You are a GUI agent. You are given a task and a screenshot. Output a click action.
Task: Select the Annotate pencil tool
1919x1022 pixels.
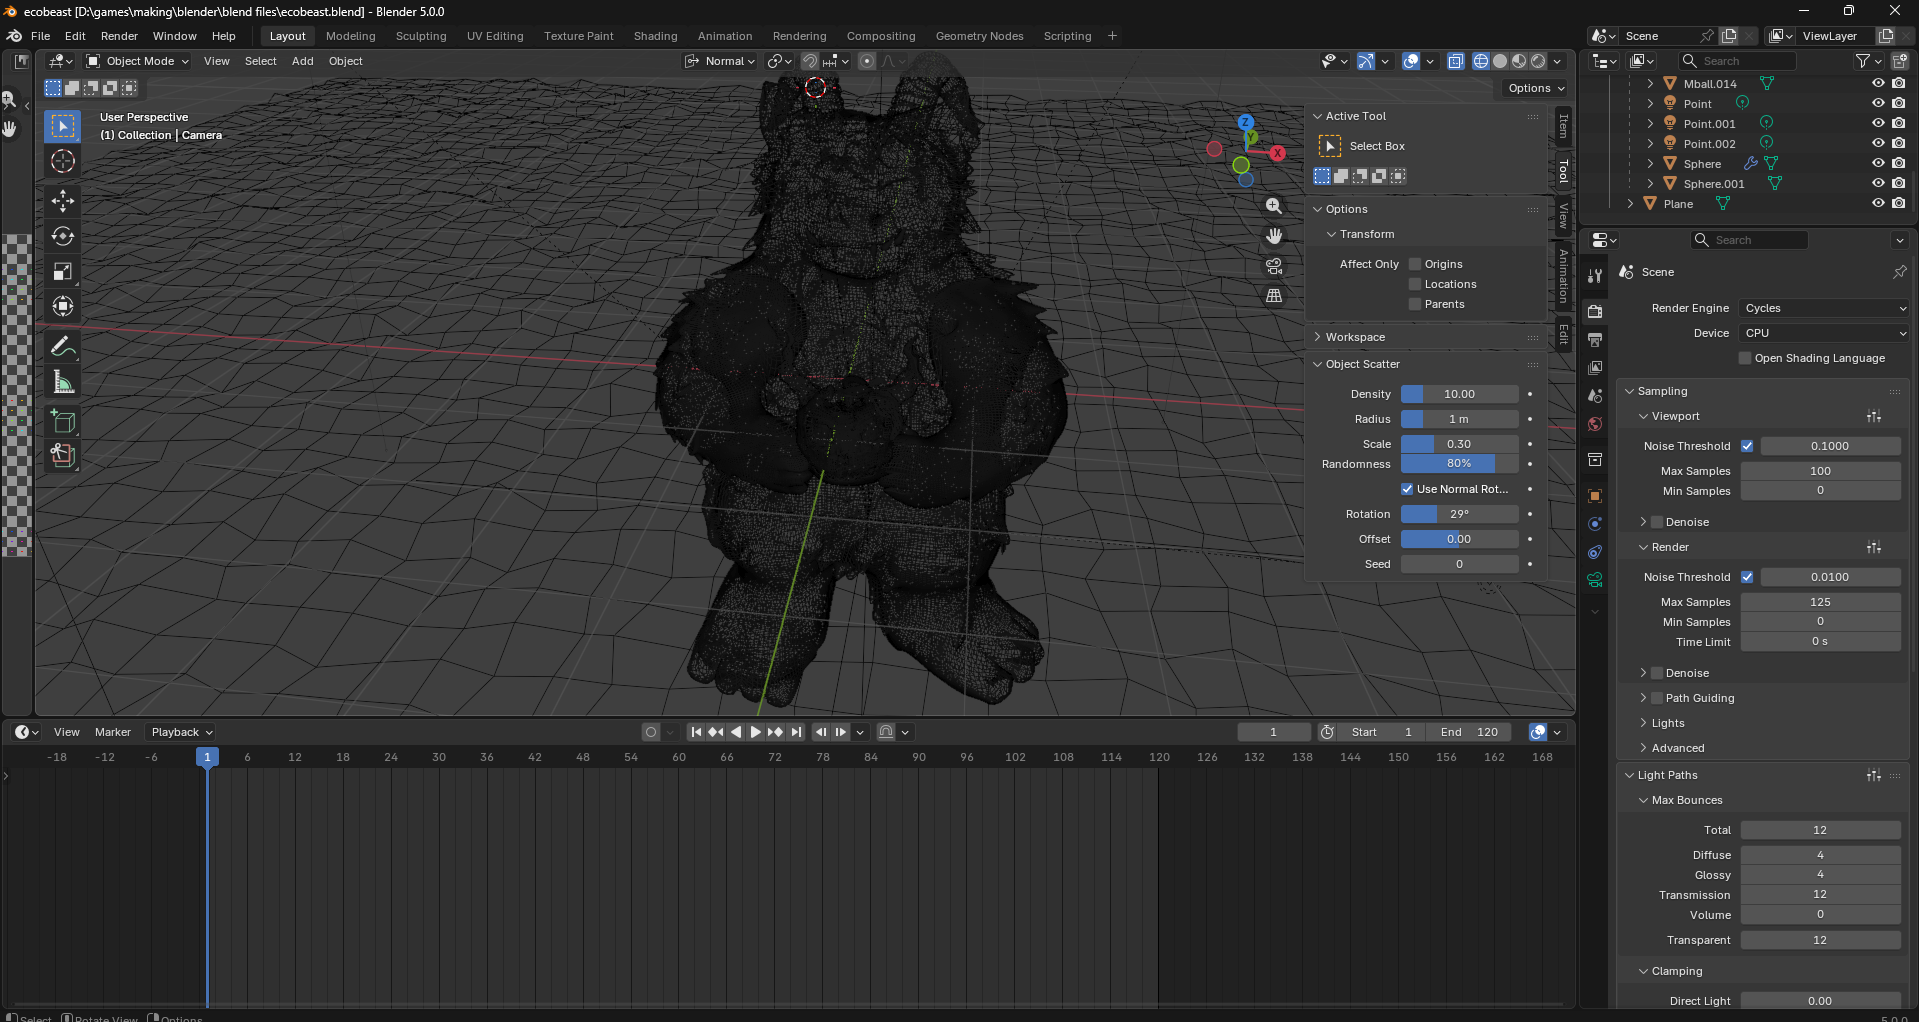[63, 347]
